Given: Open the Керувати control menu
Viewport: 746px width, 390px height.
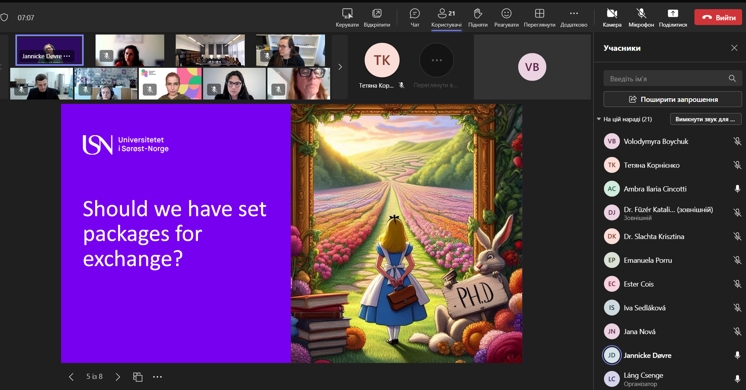Looking at the screenshot, I should 347,17.
